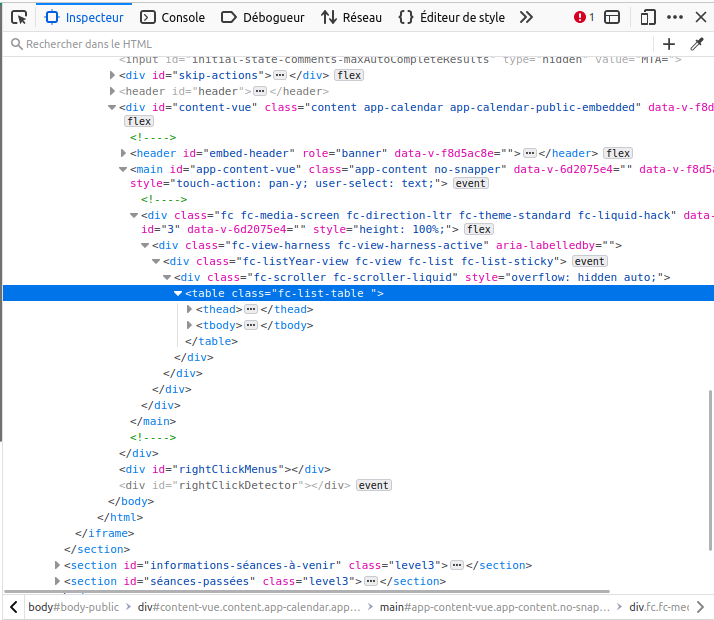
Task: Switch to the Console tab
Action: click(172, 17)
